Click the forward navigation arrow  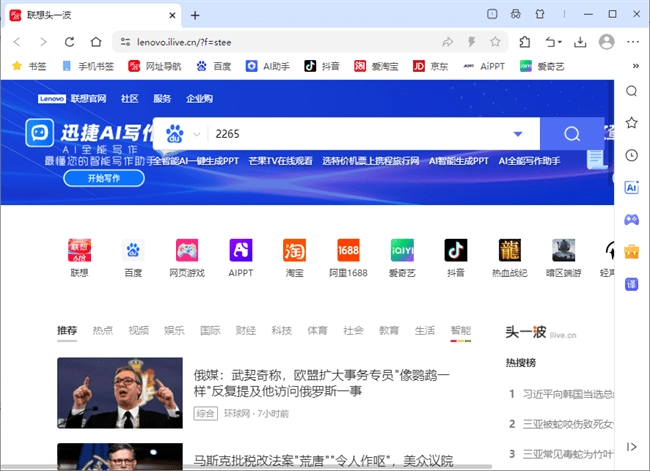pyautogui.click(x=43, y=42)
